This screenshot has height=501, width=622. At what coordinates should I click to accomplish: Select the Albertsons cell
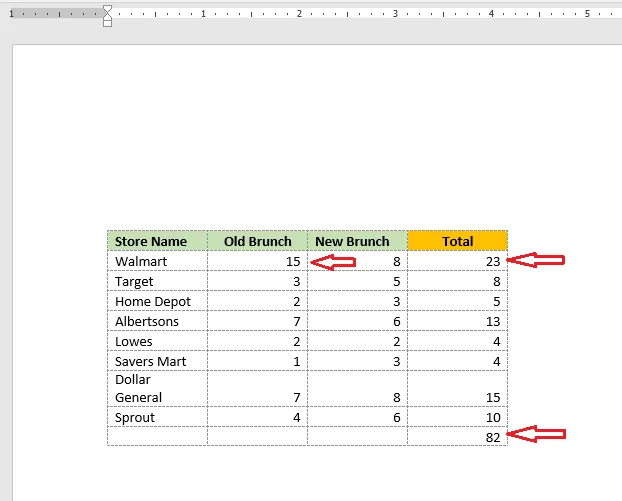pos(157,321)
